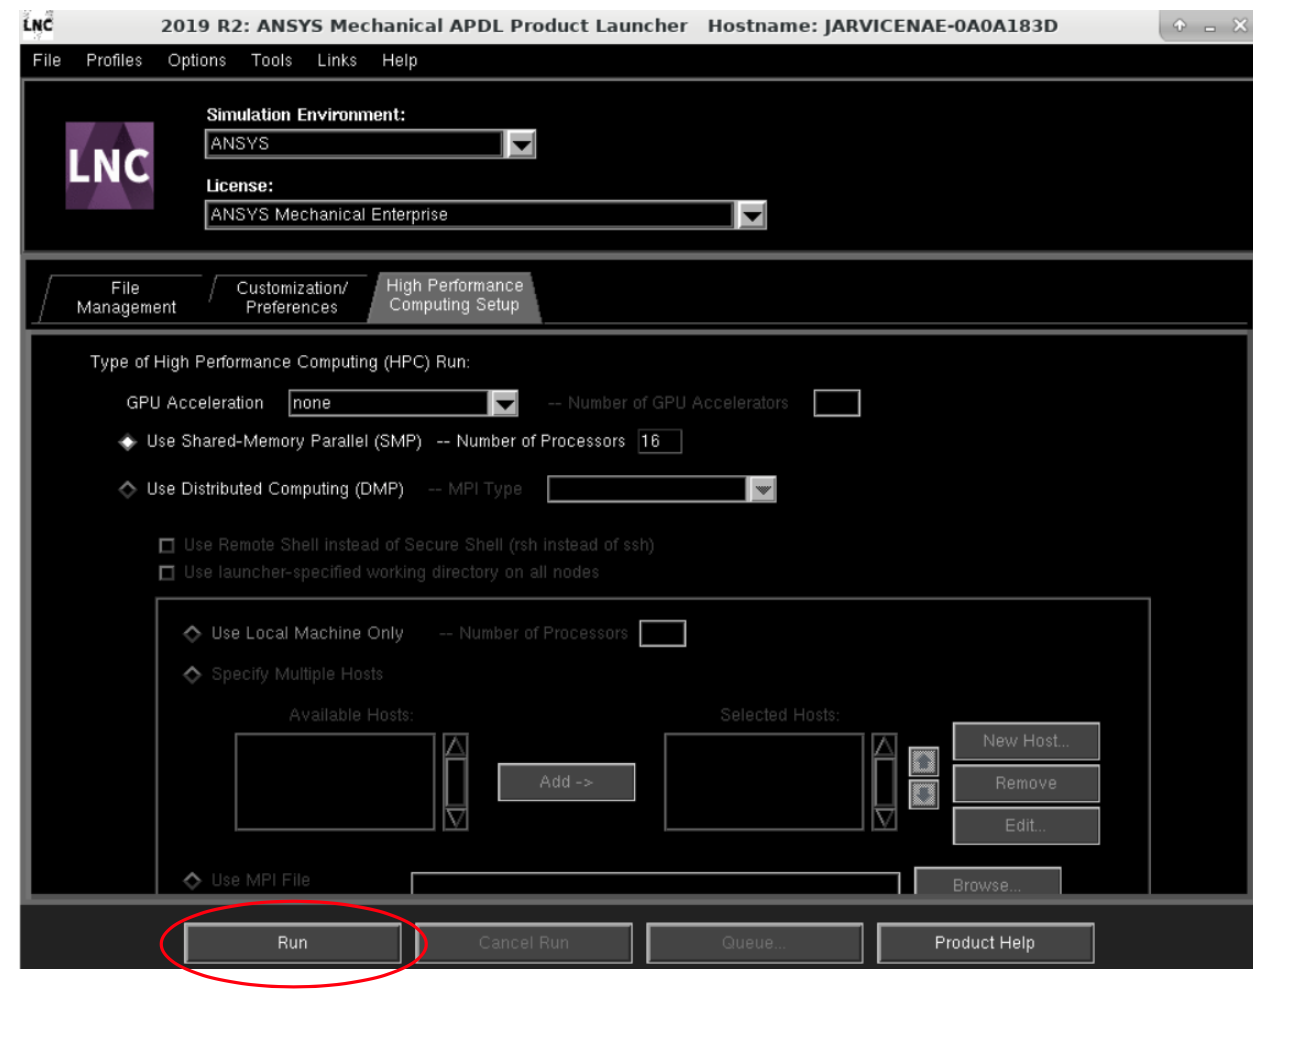Click the Cancel Run button
This screenshot has width=1293, height=1046.
[x=524, y=943]
